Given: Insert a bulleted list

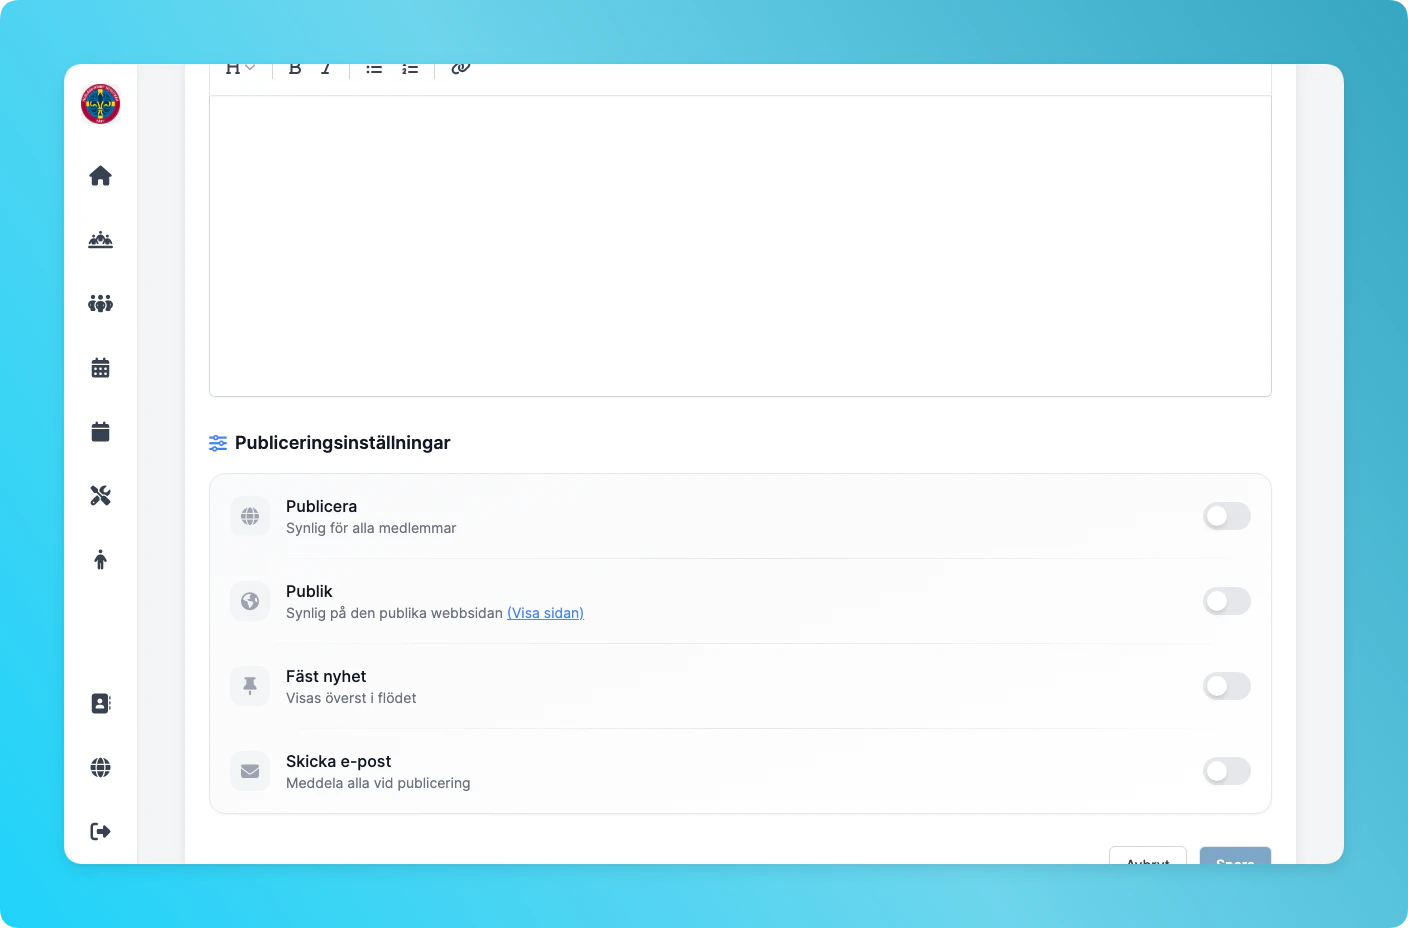Looking at the screenshot, I should click(x=374, y=68).
